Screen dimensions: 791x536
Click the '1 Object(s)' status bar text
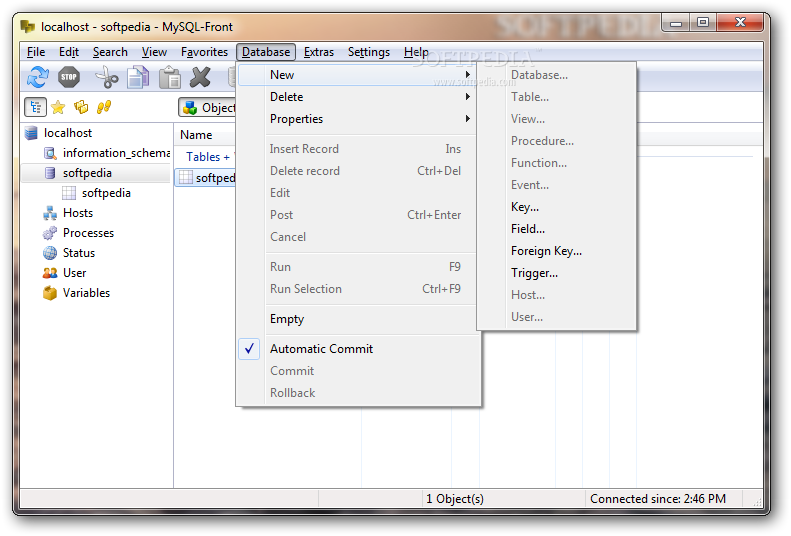[455, 499]
